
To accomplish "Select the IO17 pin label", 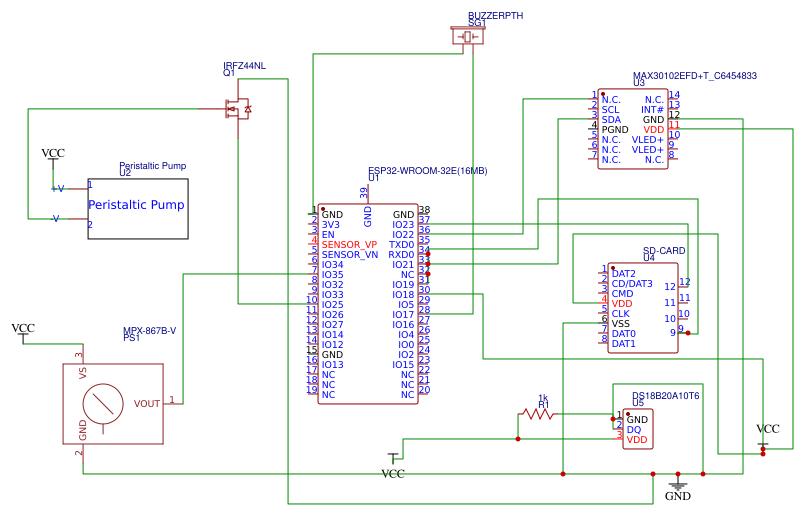I will 403,314.
